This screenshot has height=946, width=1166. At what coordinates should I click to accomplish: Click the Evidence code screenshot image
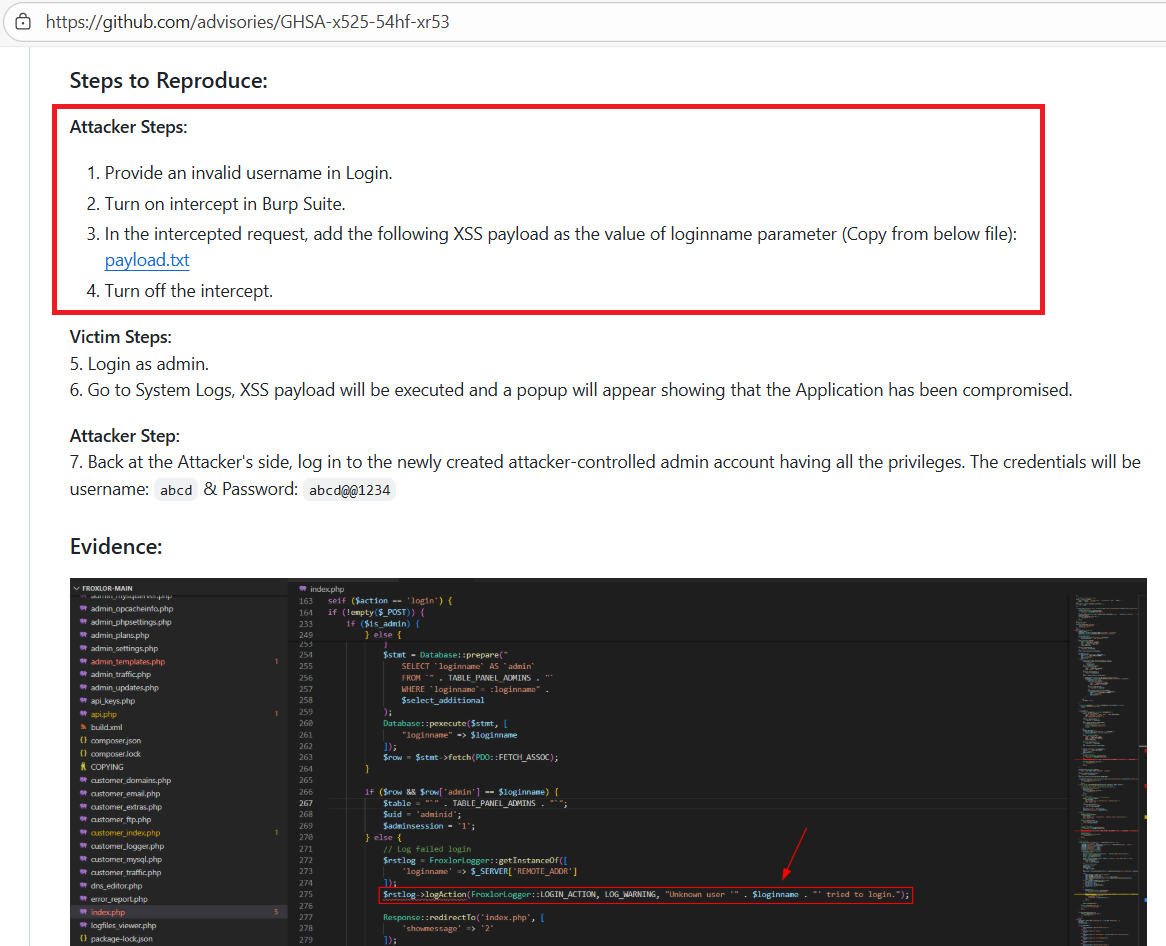608,760
